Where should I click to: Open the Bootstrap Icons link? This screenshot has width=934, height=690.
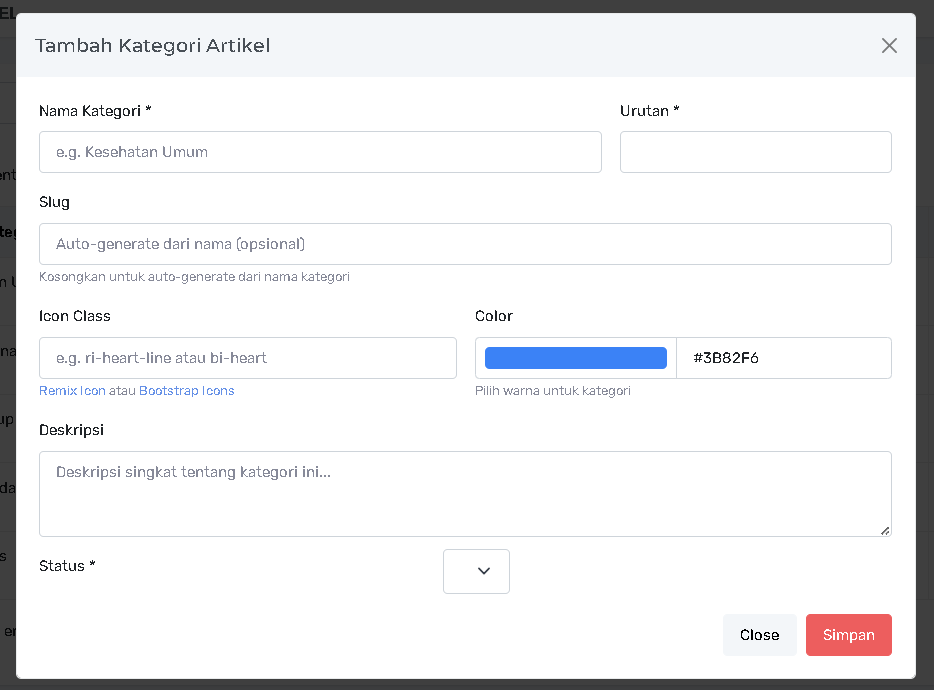187,391
